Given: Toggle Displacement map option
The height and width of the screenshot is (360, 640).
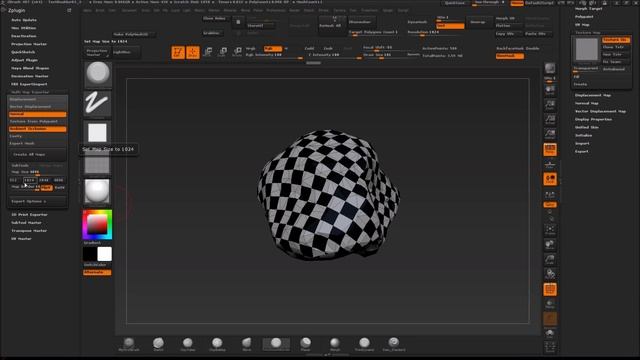Looking at the screenshot, I should tap(37, 100).
